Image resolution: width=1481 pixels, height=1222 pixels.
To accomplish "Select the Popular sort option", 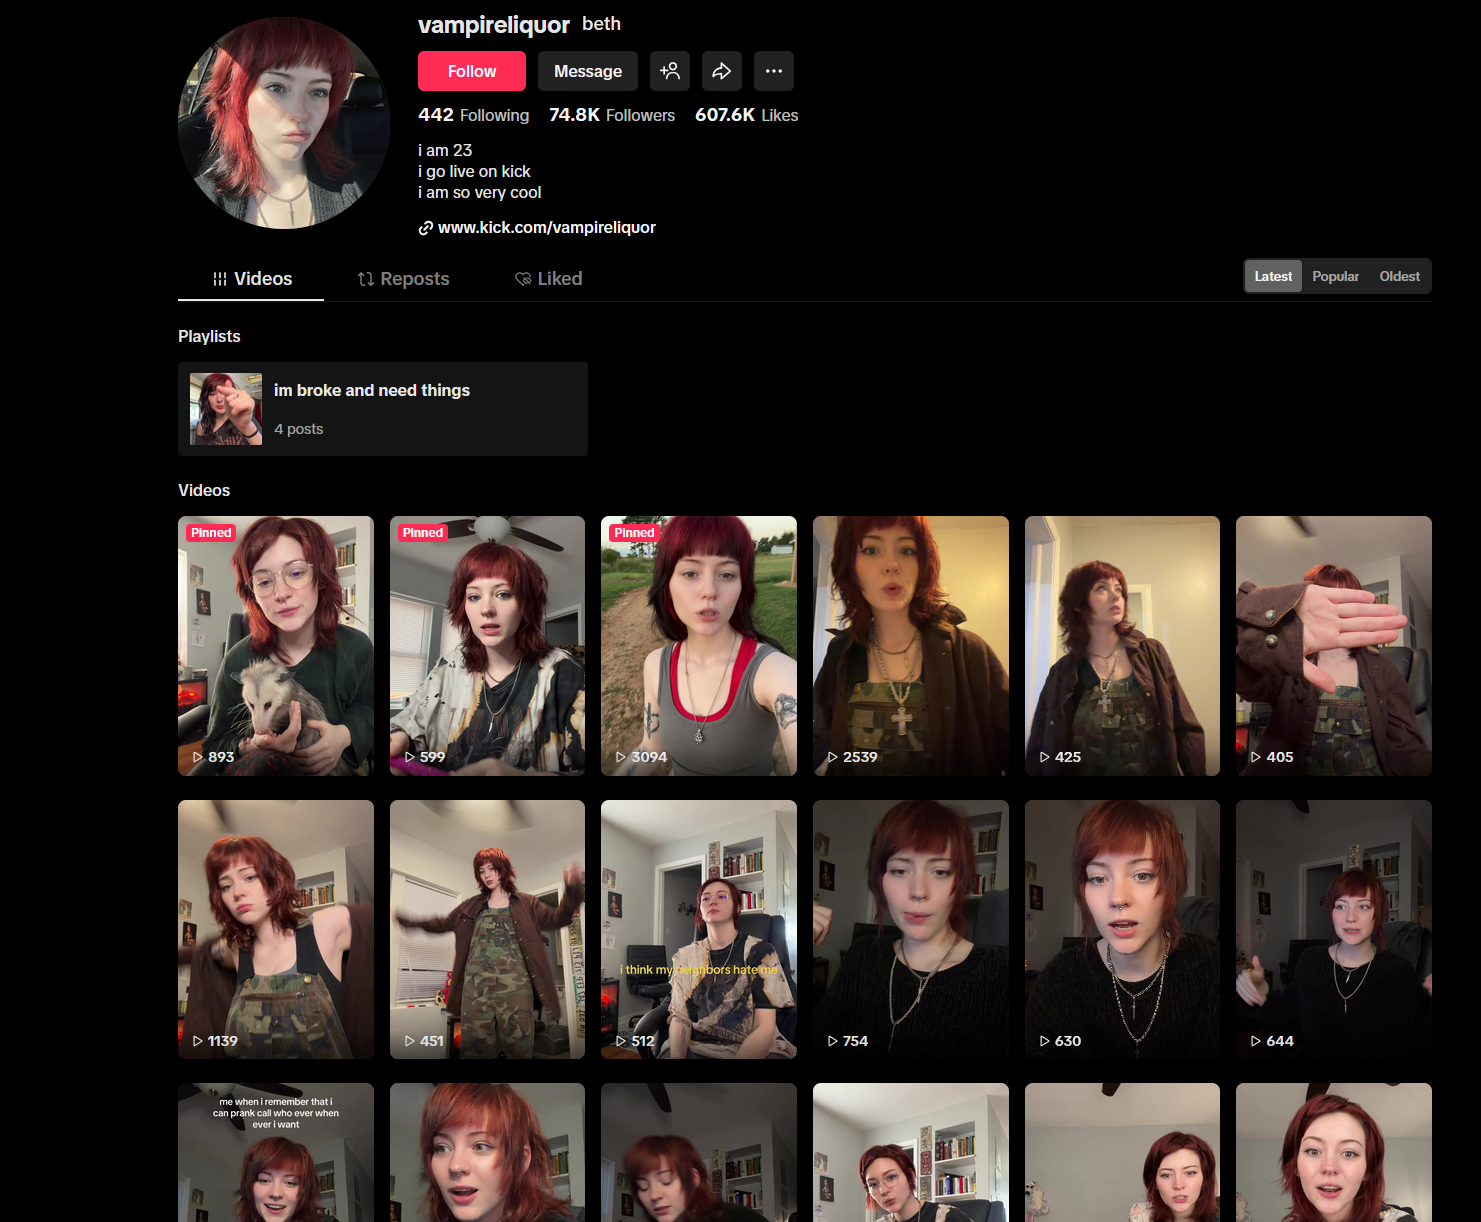I will click(1335, 276).
